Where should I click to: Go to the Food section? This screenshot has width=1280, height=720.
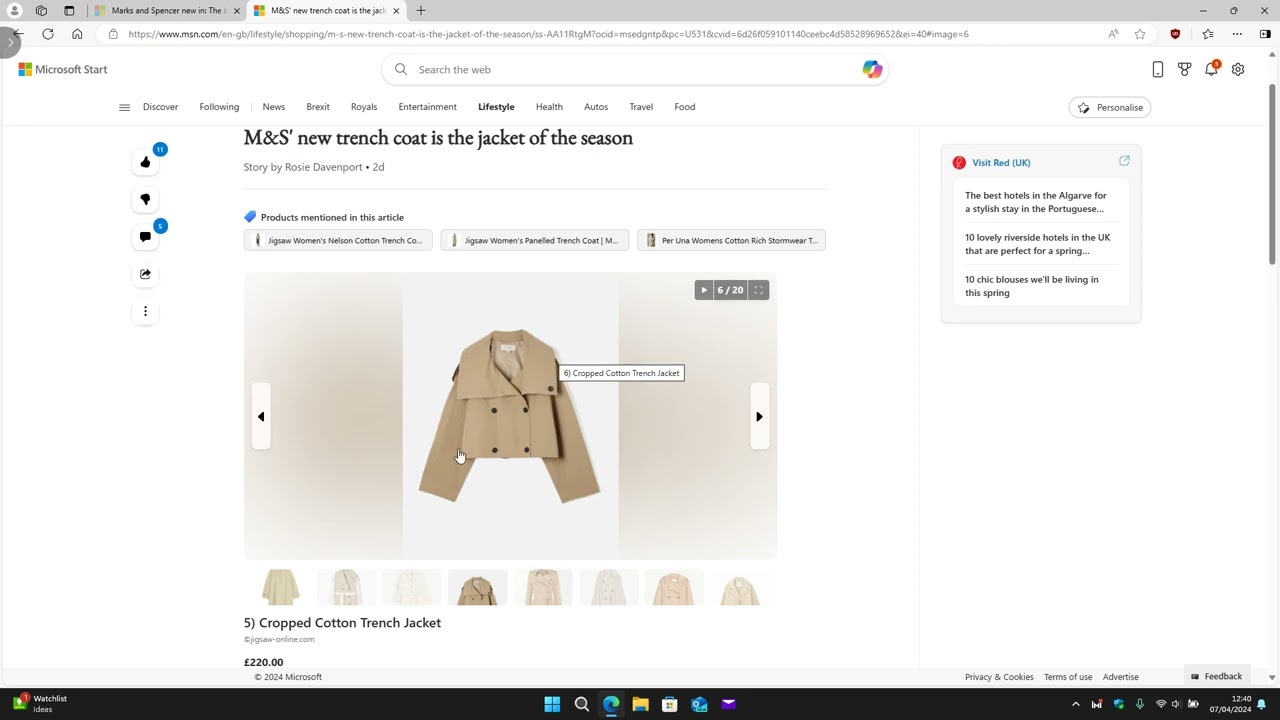click(x=685, y=107)
